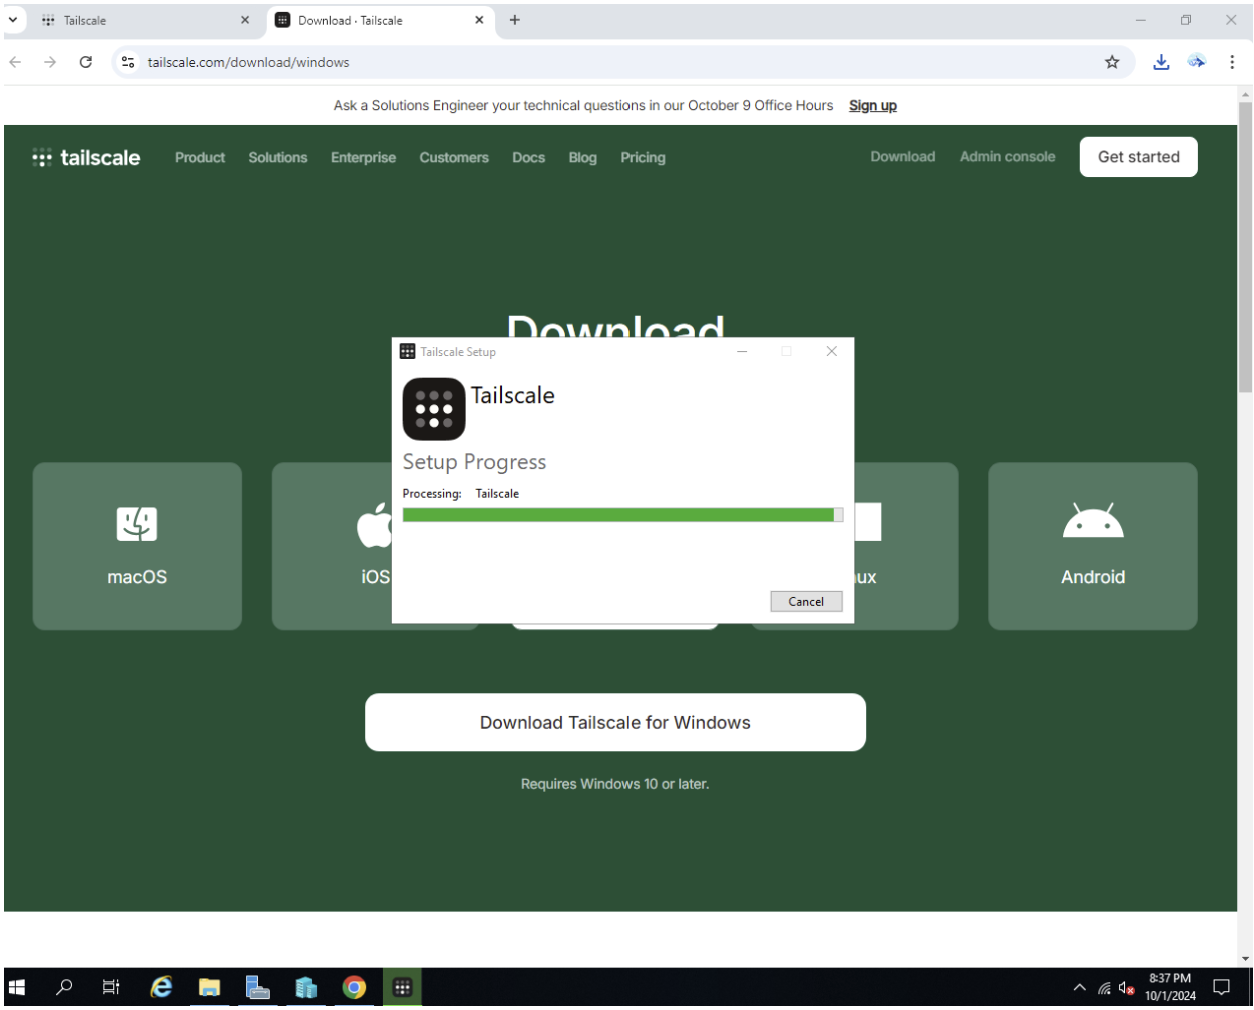Open Server Manager toolbox icon on taskbar
Screen dimensions: 1254x1010
click(x=258, y=988)
